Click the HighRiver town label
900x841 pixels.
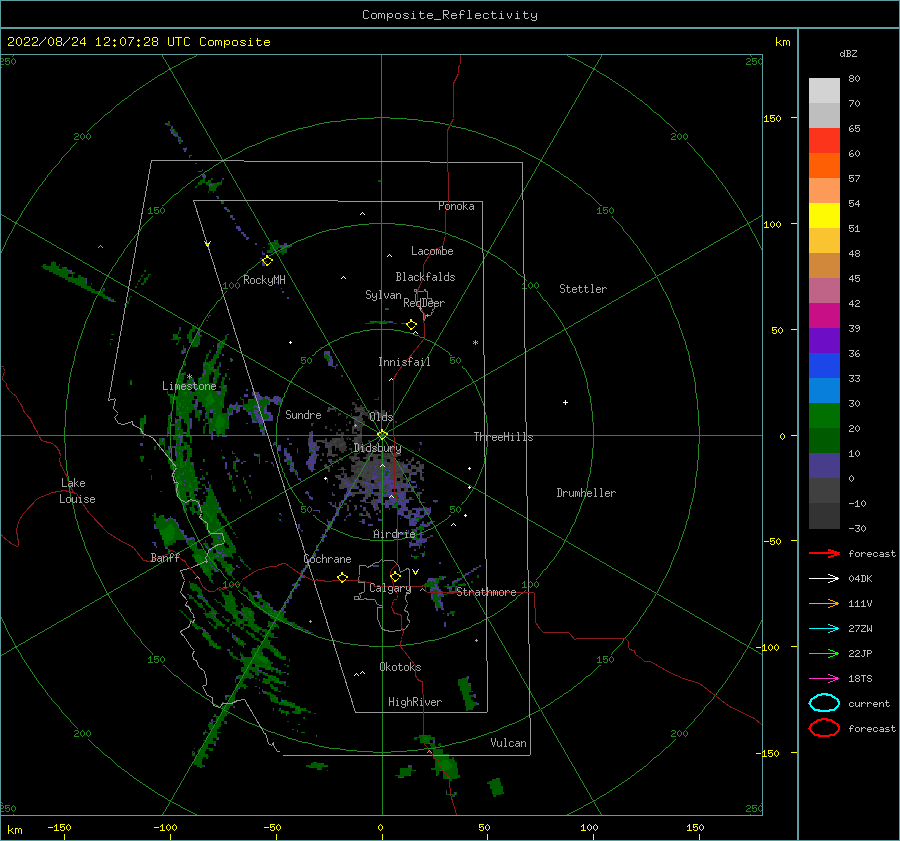pyautogui.click(x=415, y=702)
